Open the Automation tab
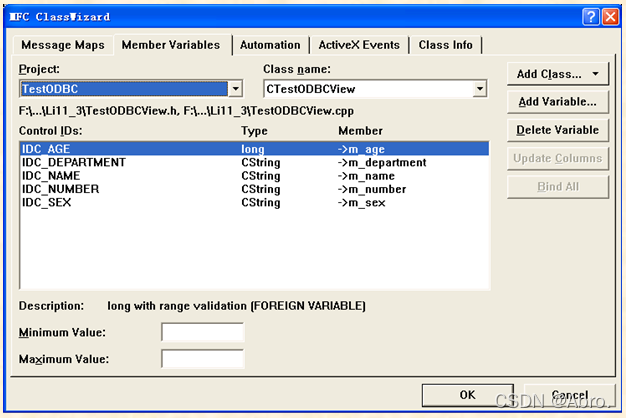 pyautogui.click(x=270, y=45)
